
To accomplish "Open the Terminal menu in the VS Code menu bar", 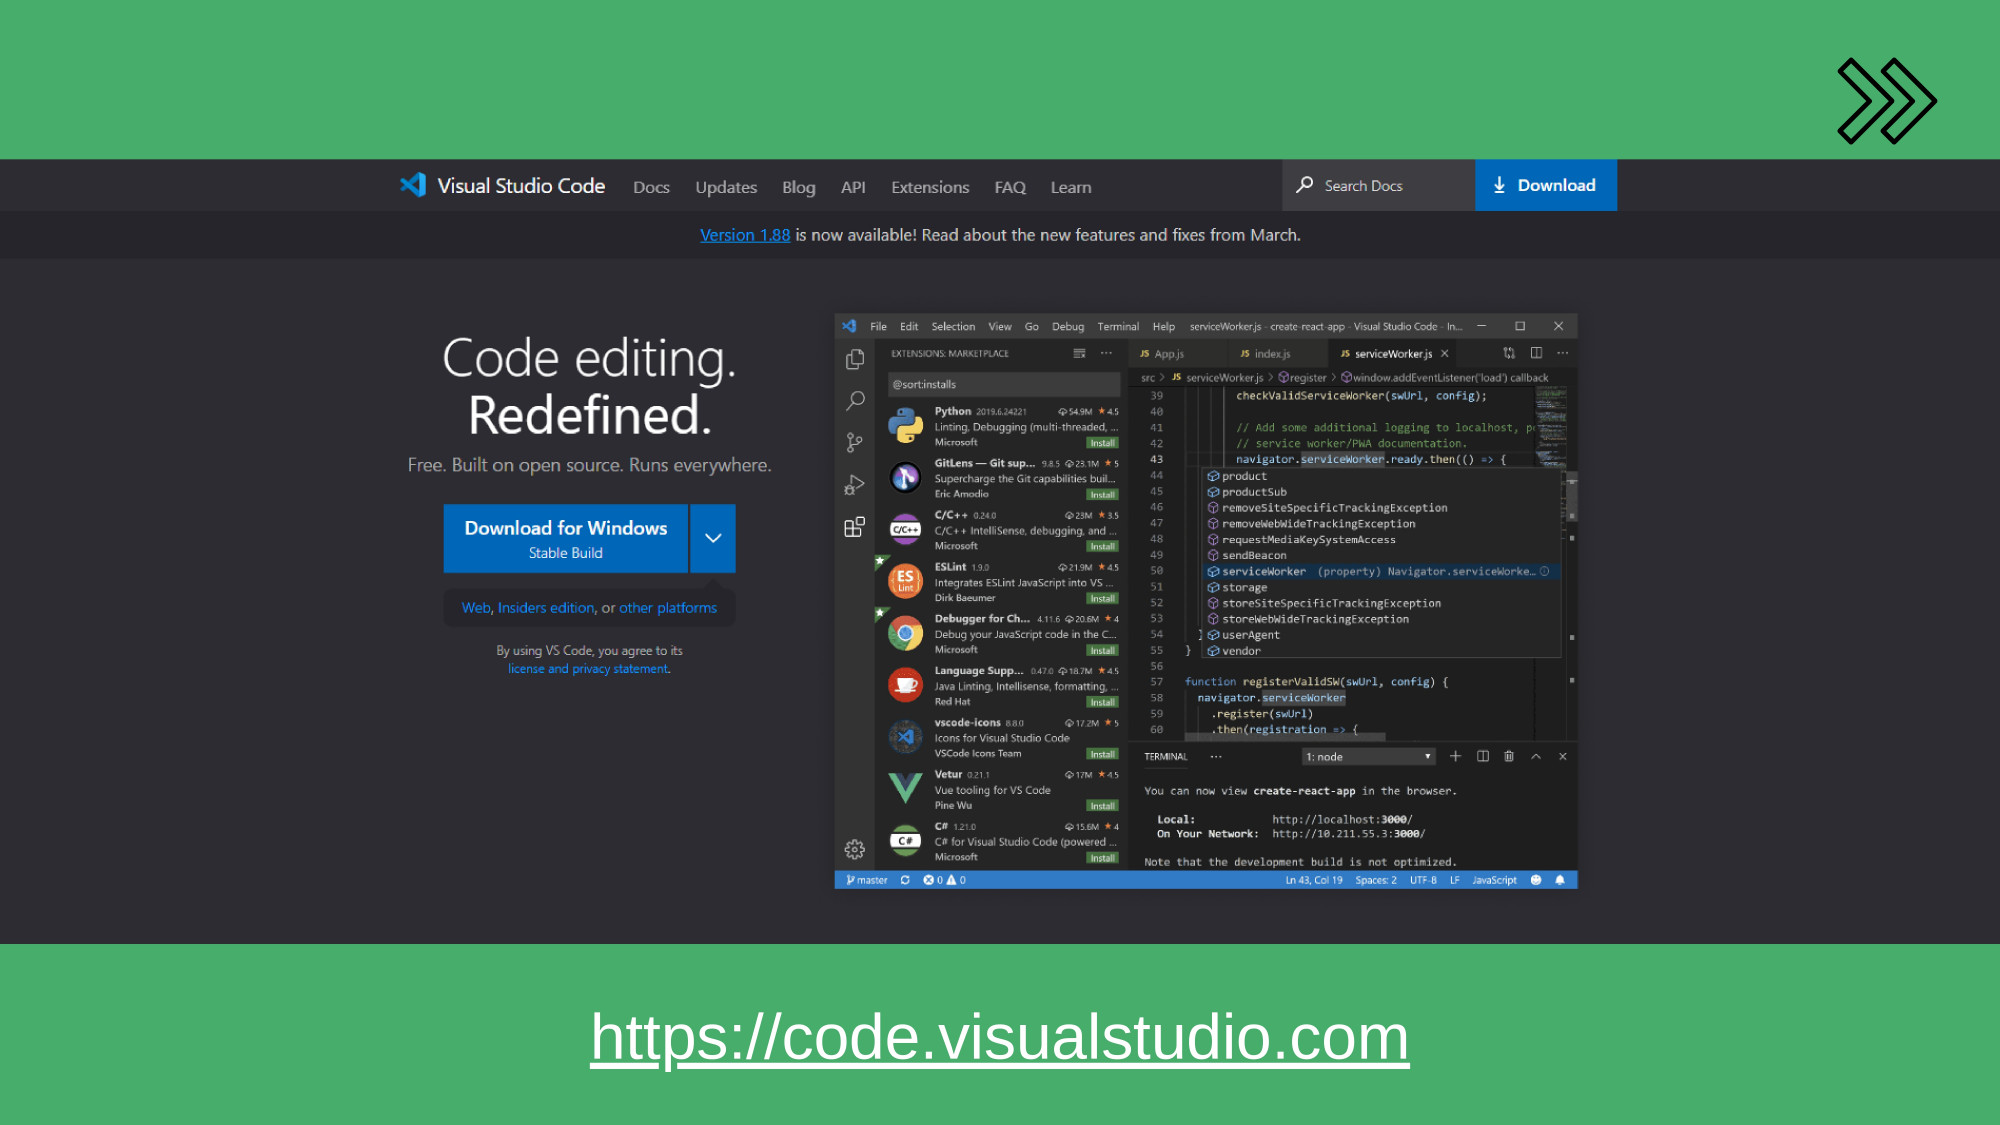I will pyautogui.click(x=1118, y=326).
